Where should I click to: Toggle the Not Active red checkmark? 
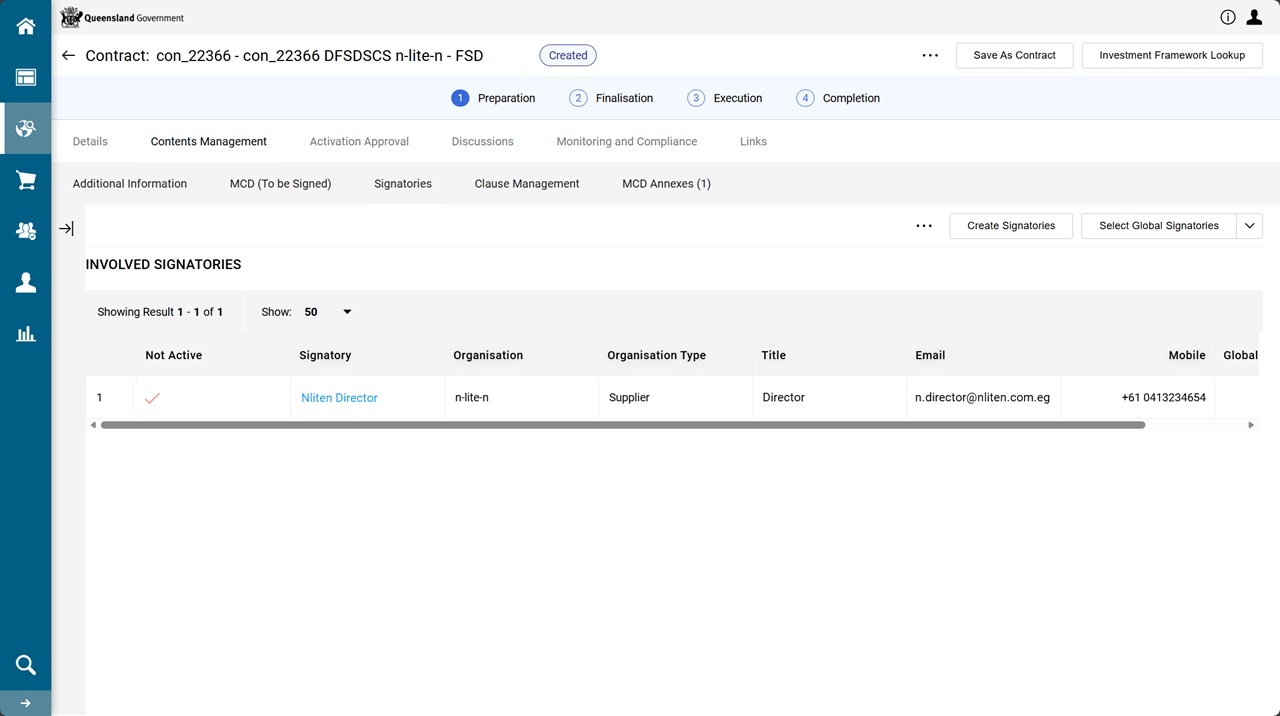pos(152,398)
